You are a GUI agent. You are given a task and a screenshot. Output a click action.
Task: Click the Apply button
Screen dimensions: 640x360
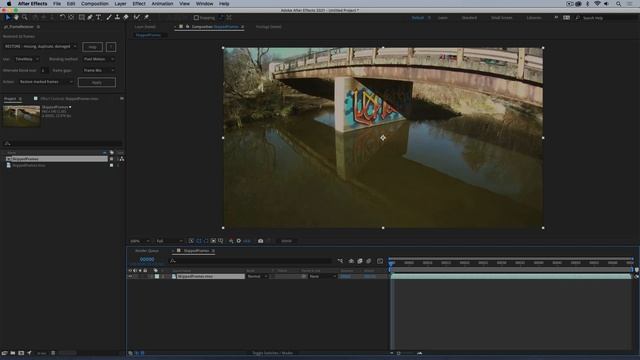pyautogui.click(x=97, y=82)
